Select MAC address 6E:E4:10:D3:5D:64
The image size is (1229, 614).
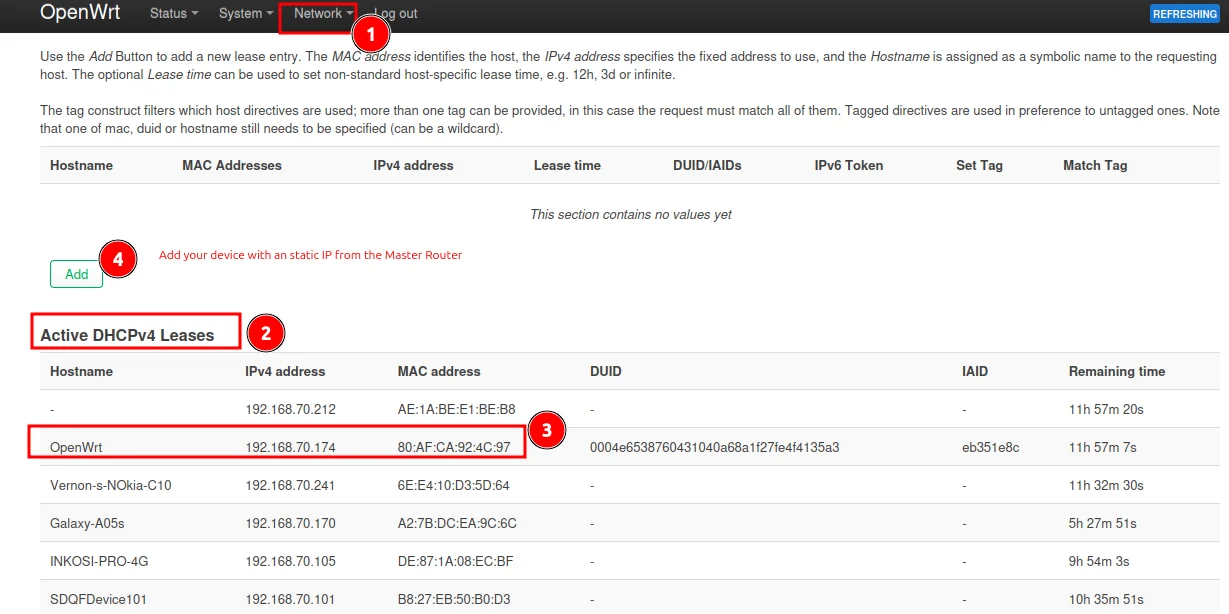click(454, 485)
